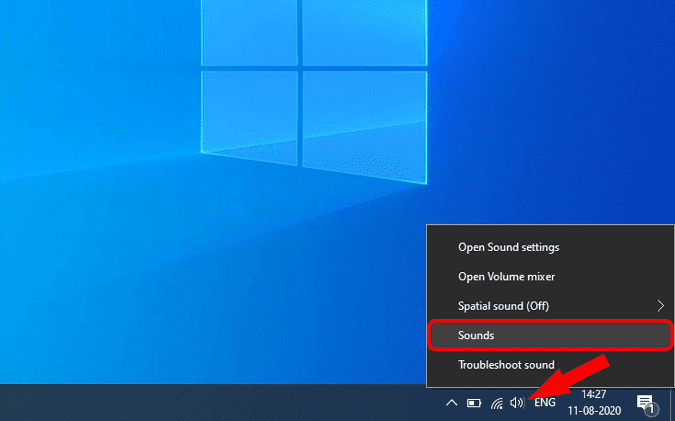Show hidden tray icons with the up chevron
Image resolution: width=675 pixels, height=421 pixels.
point(452,403)
